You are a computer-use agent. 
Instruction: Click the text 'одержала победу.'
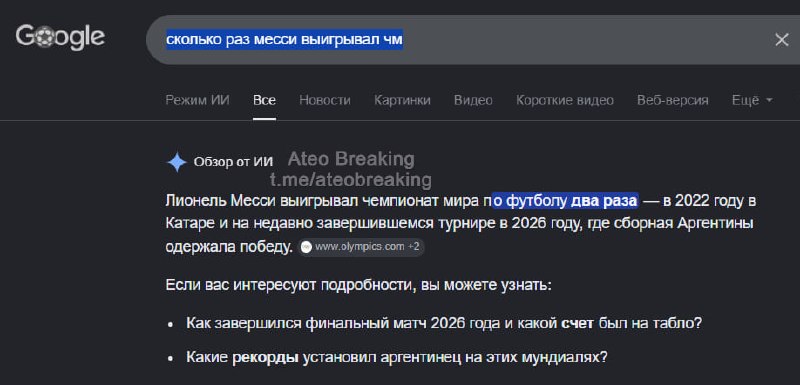[230, 247]
